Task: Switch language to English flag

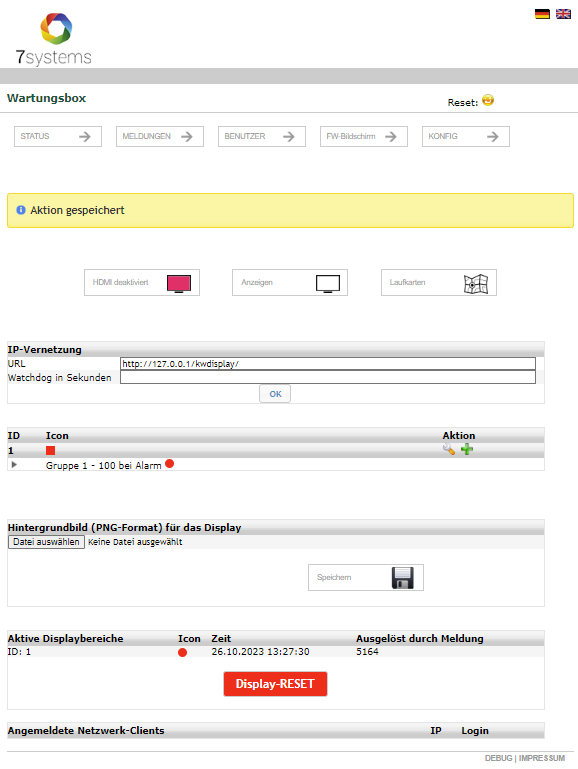Action: [563, 14]
